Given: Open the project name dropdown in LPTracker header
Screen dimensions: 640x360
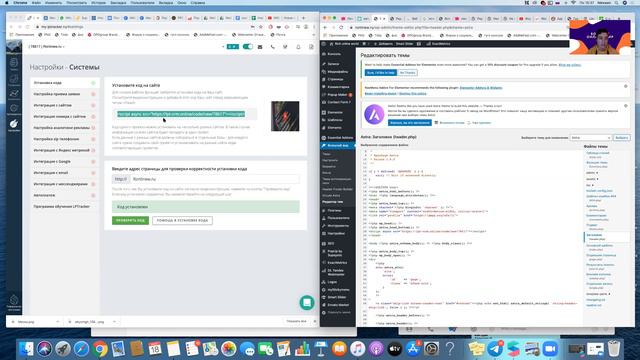Looking at the screenshot, I should tap(47, 47).
